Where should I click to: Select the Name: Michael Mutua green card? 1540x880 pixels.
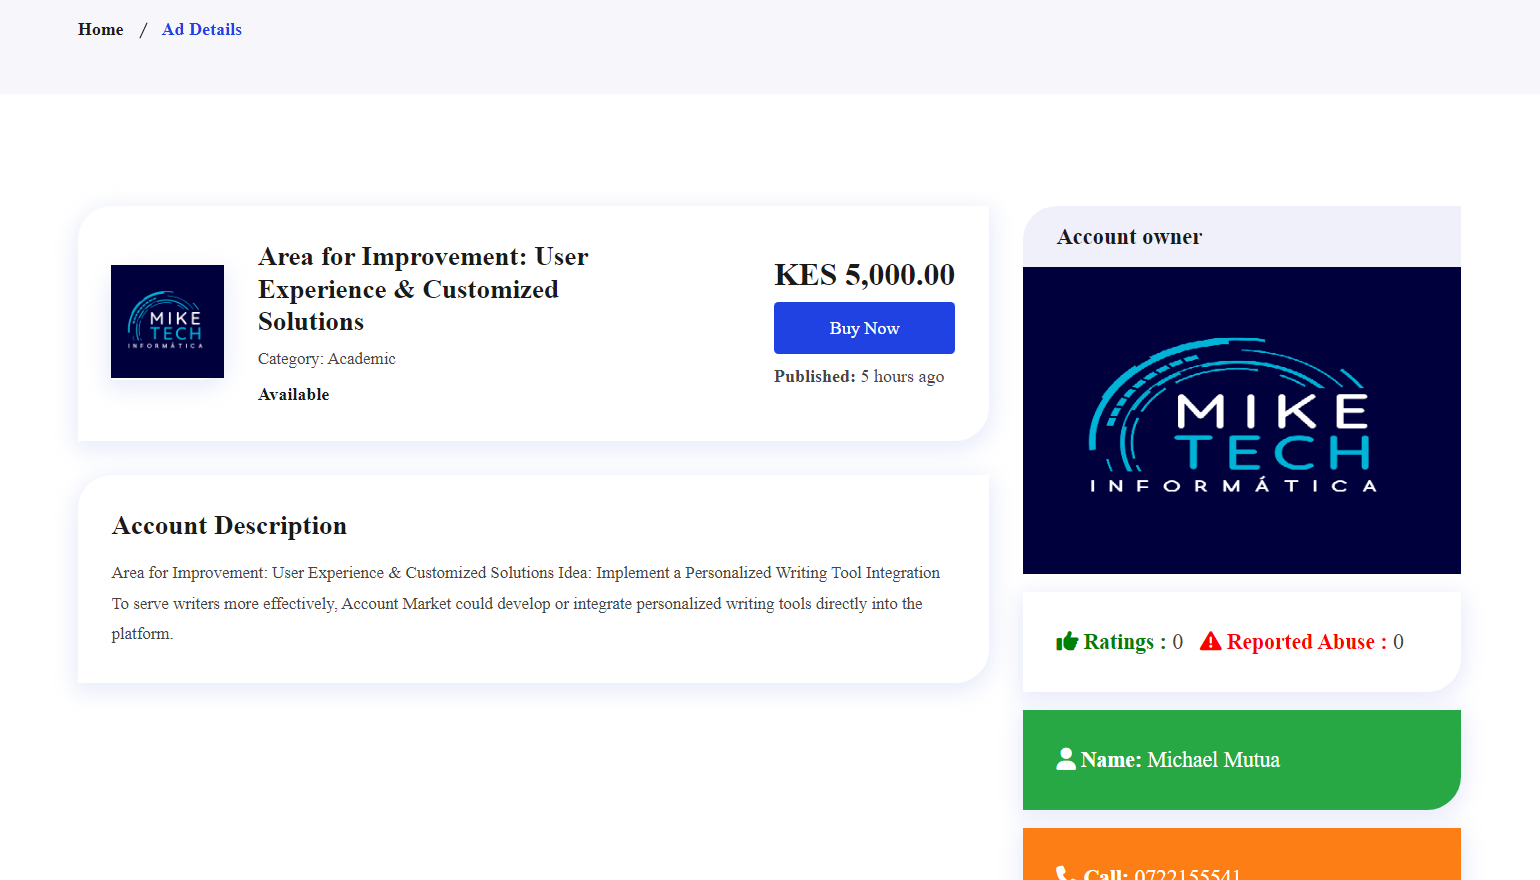coord(1241,760)
